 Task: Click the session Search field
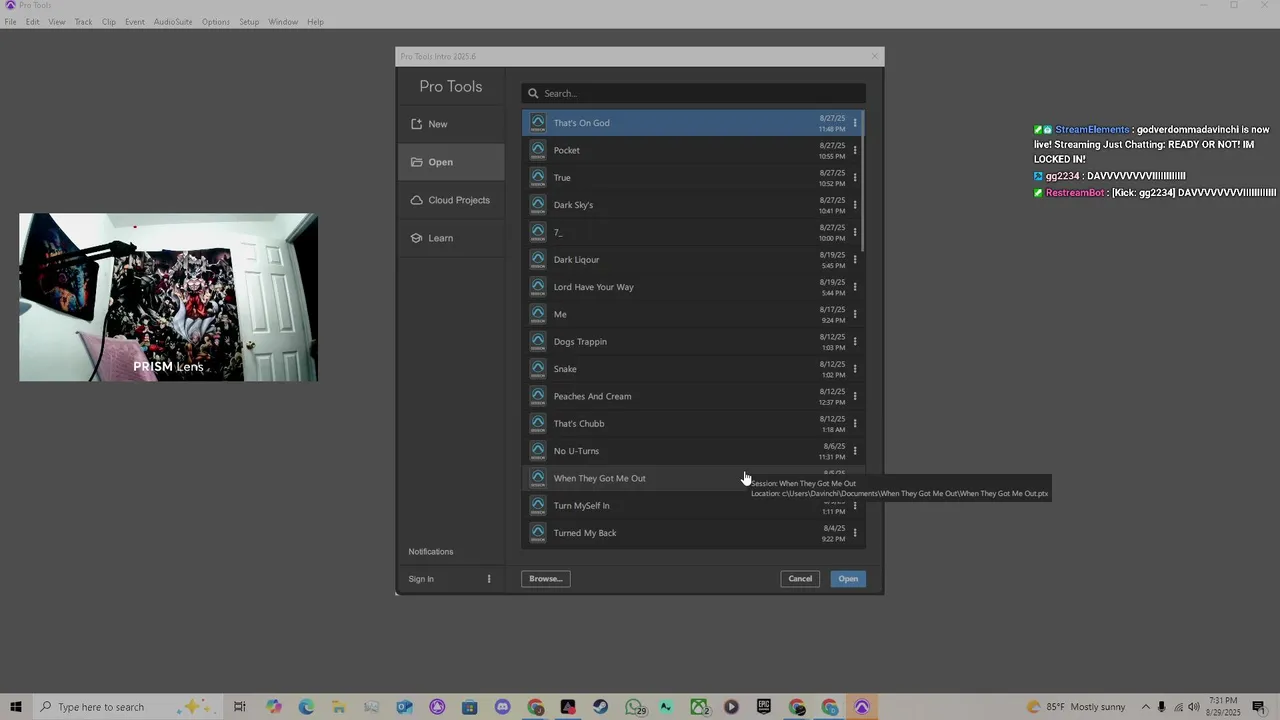point(693,93)
